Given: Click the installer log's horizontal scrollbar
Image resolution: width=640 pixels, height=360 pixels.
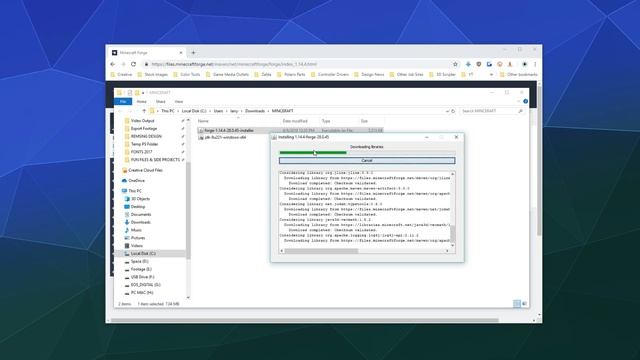Looking at the screenshot, I should [321, 251].
